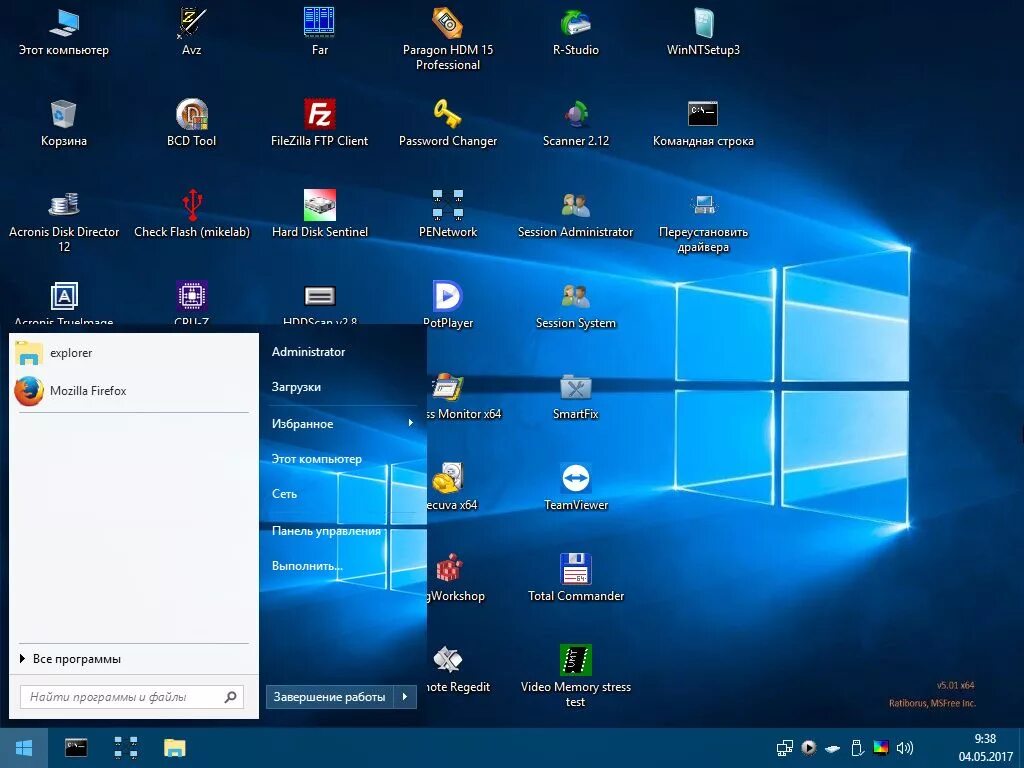Viewport: 1024px width, 768px height.
Task: Open the shutdown options arrow
Action: point(406,697)
